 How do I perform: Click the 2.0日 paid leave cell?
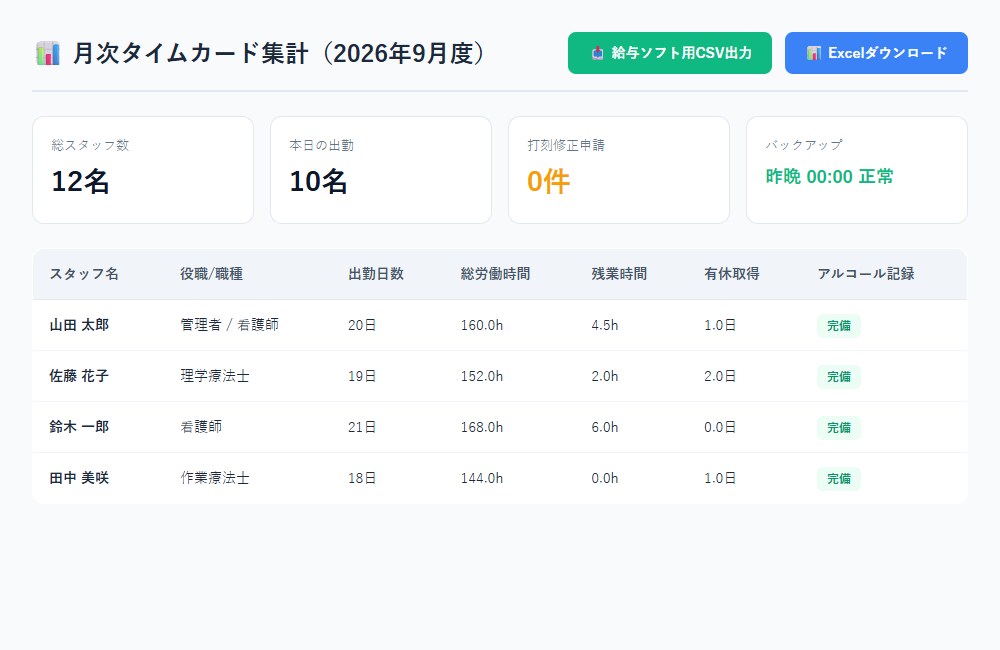(x=720, y=376)
